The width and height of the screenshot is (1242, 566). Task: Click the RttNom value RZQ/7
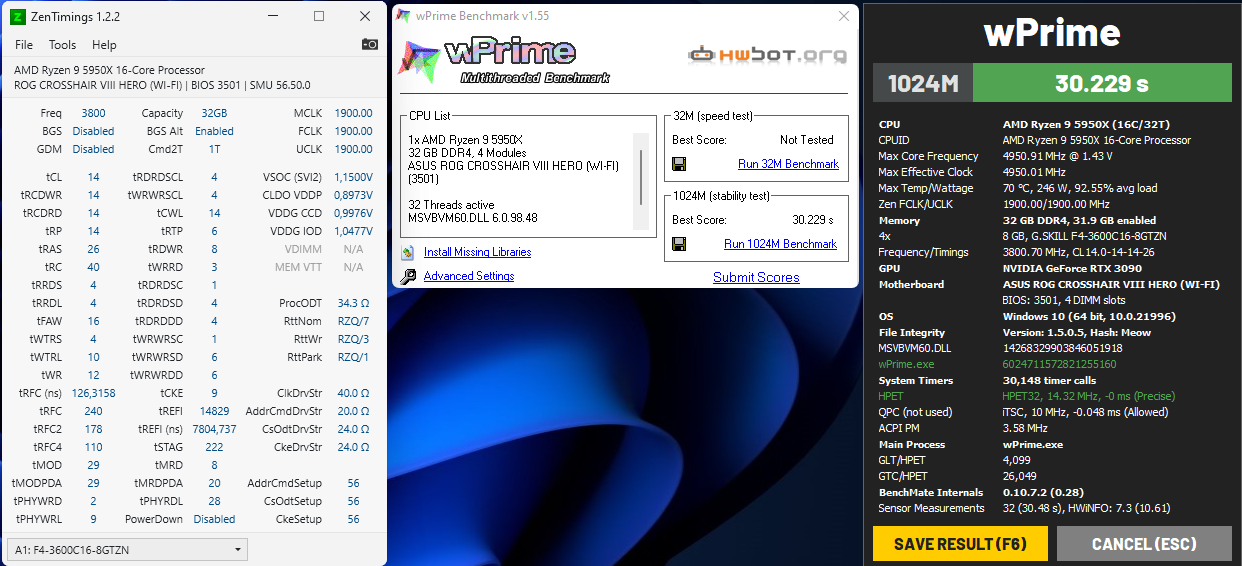[x=353, y=321]
